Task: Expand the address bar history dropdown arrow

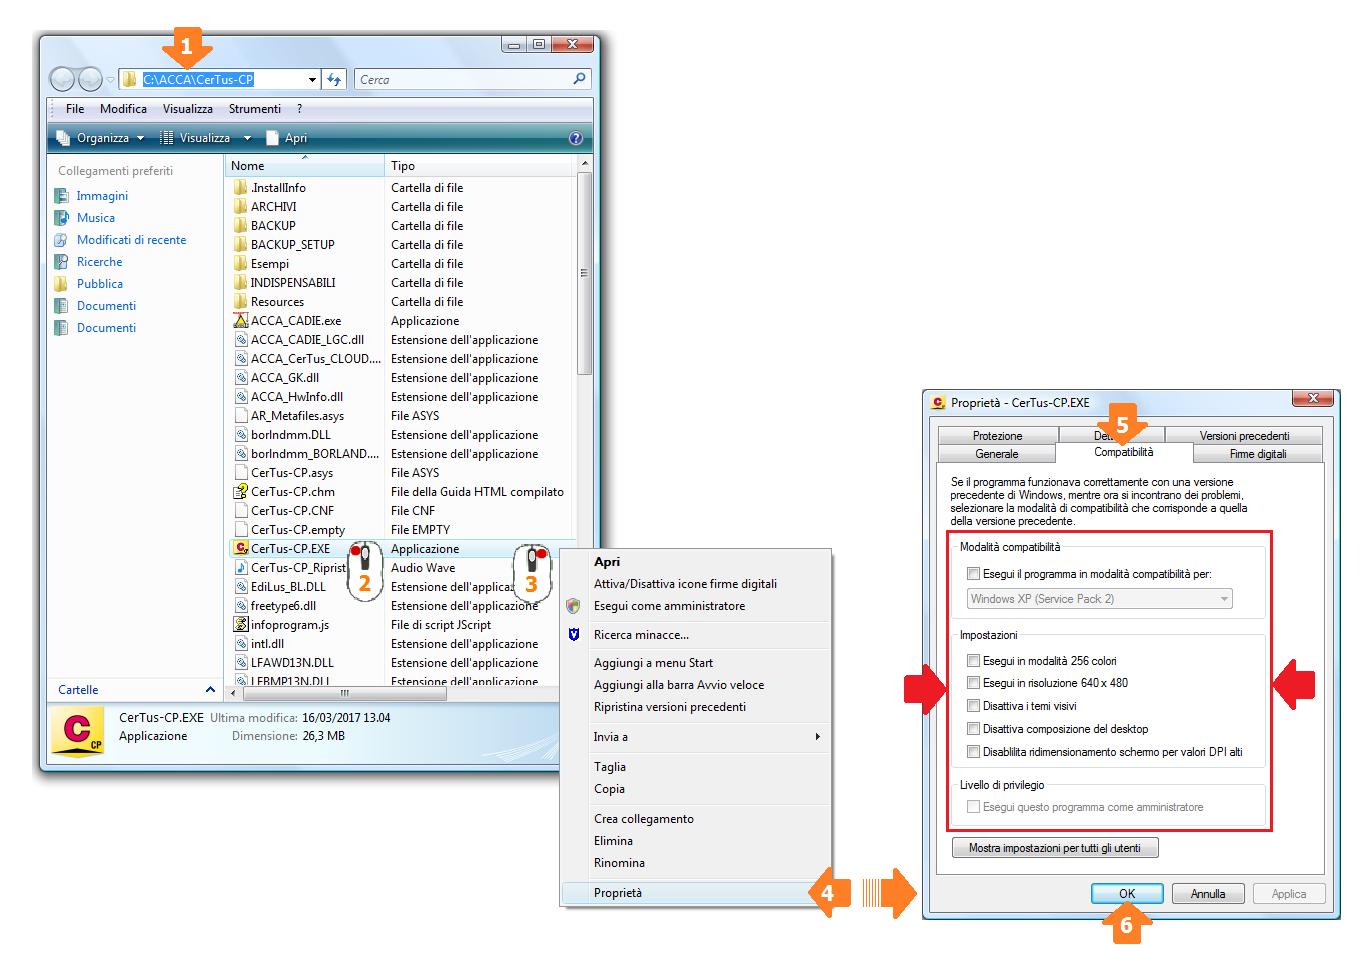Action: click(312, 80)
